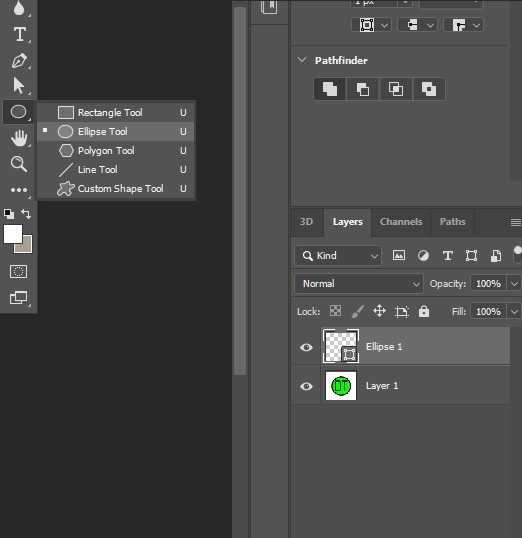522x538 pixels.
Task: Click the Intersect shapes Pathfinder button
Action: click(396, 89)
